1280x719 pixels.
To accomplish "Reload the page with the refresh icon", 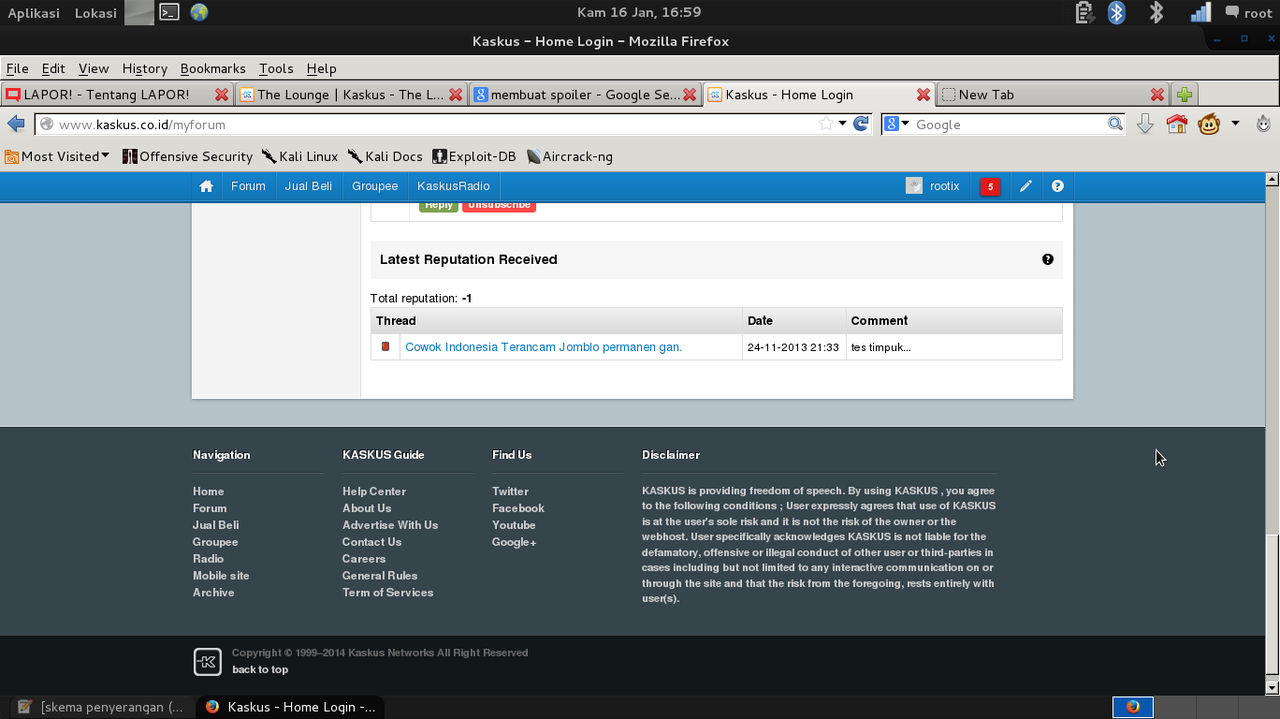I will [x=860, y=124].
